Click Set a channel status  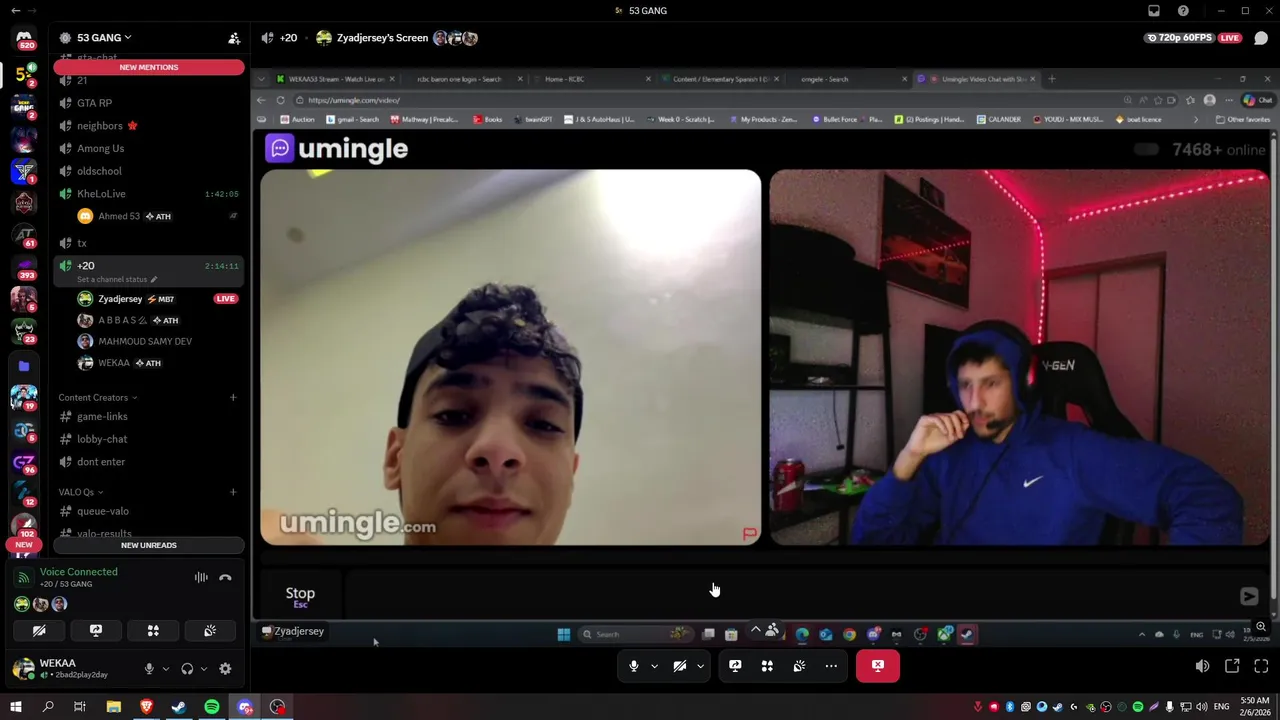click(x=117, y=280)
